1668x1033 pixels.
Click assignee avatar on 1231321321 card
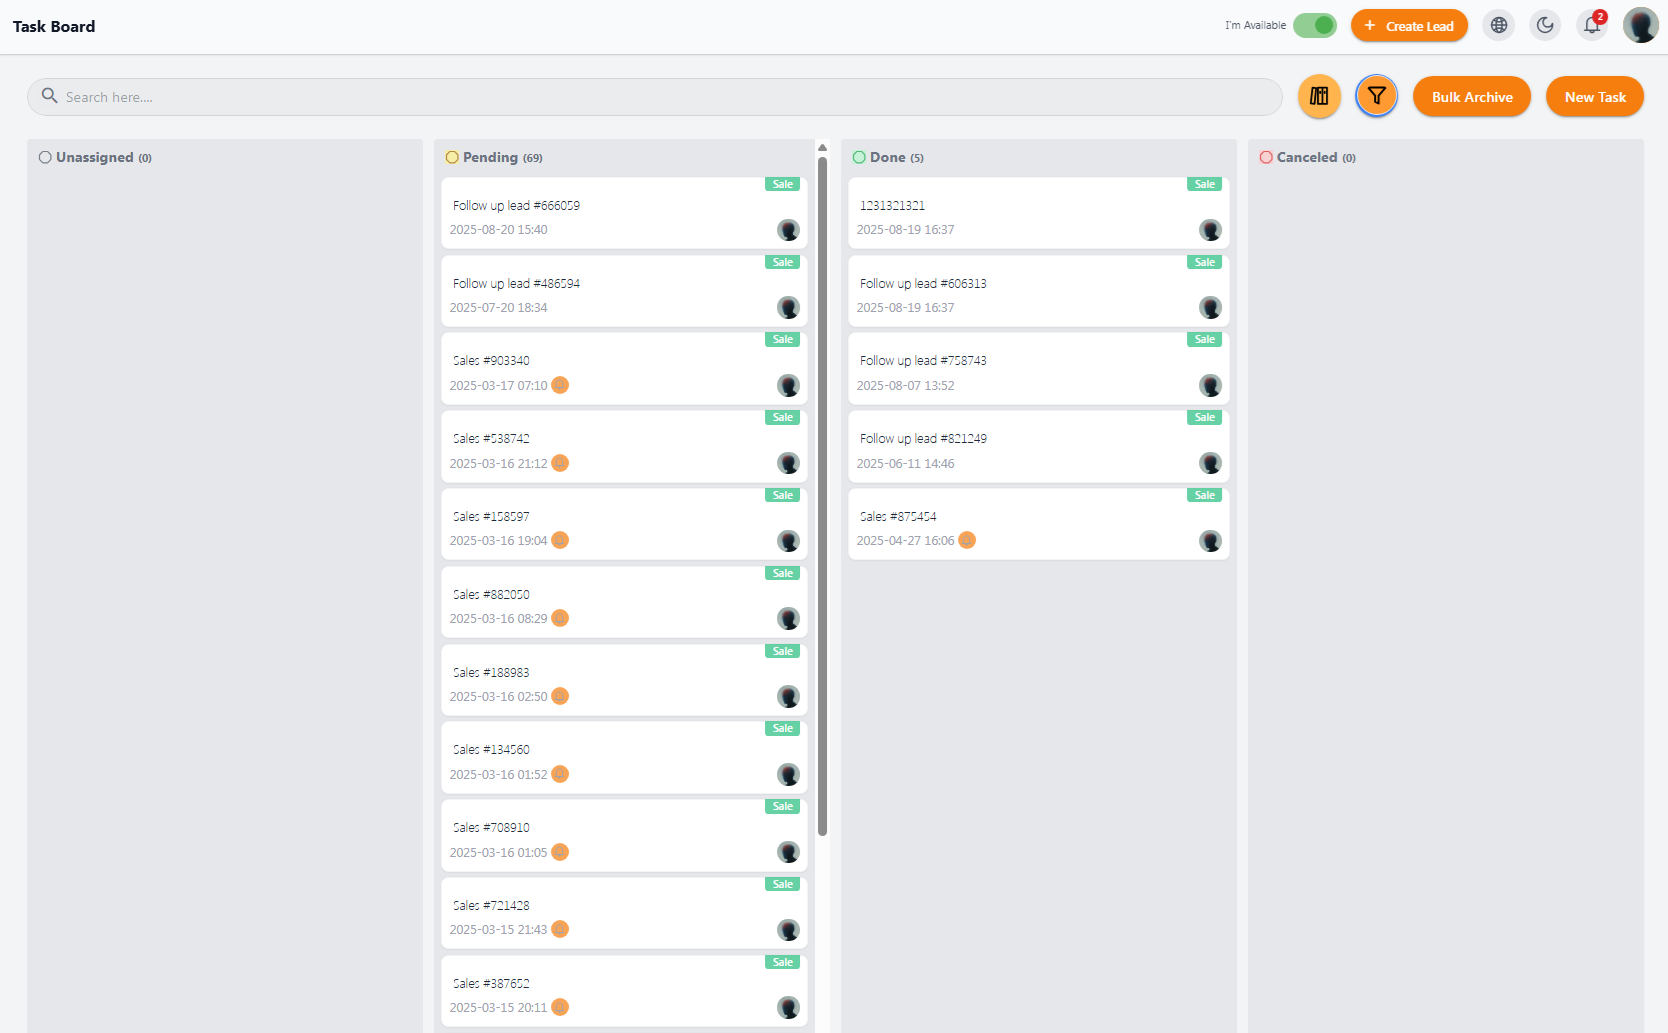(x=1210, y=230)
